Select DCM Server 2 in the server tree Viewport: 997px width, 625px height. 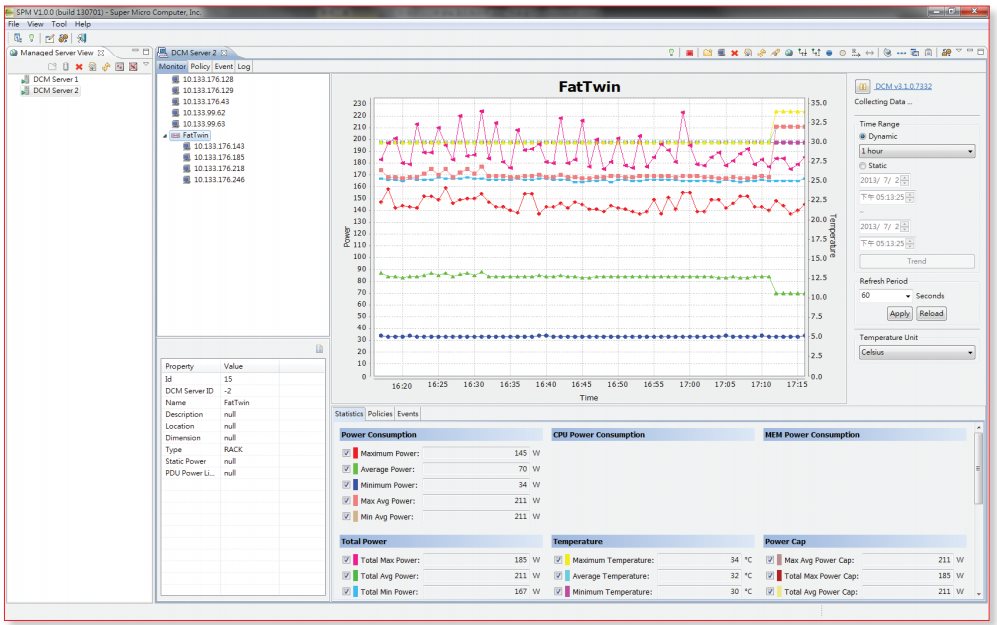click(55, 91)
